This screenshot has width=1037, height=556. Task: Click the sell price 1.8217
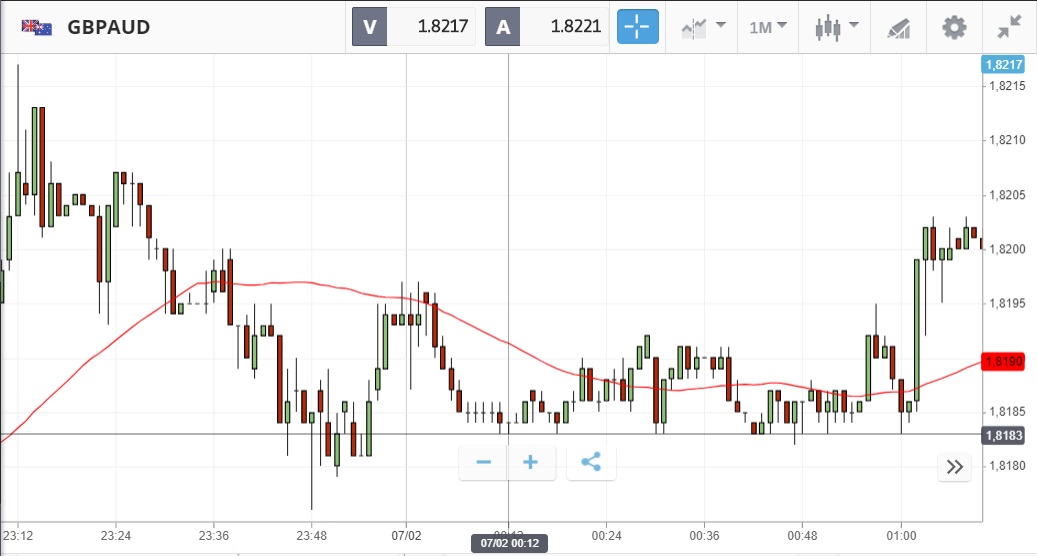442,26
